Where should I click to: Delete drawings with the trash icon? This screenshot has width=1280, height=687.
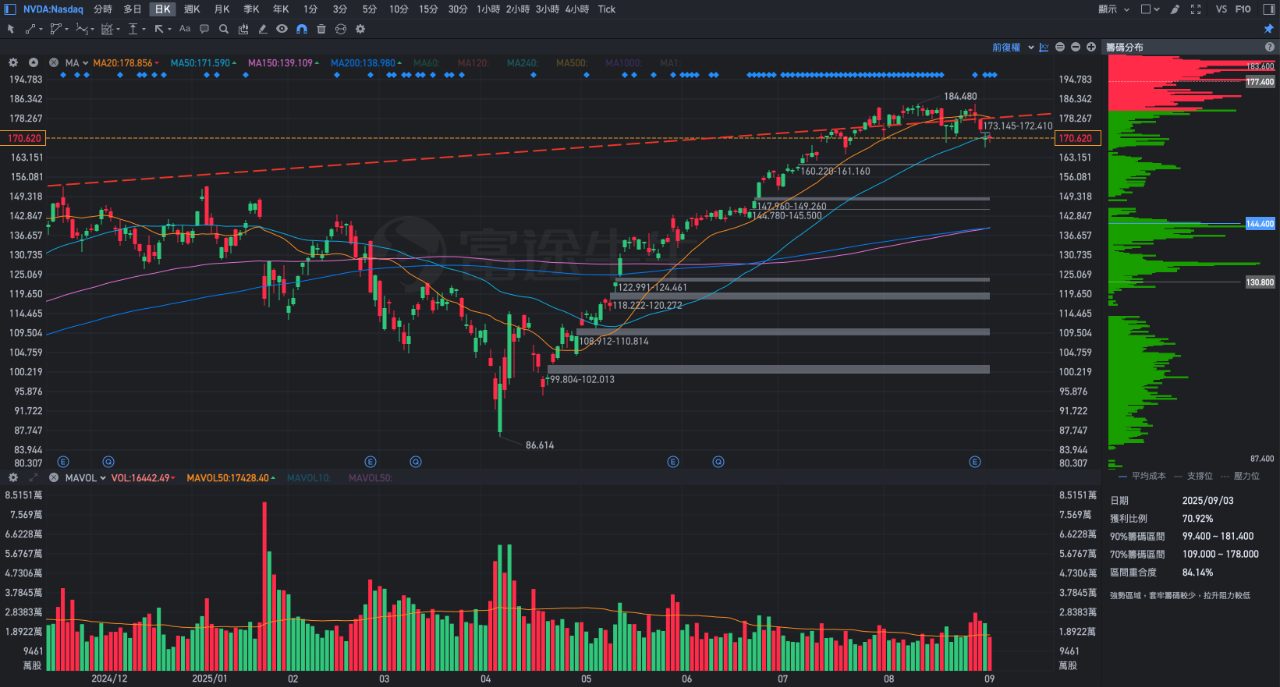pyautogui.click(x=321, y=29)
